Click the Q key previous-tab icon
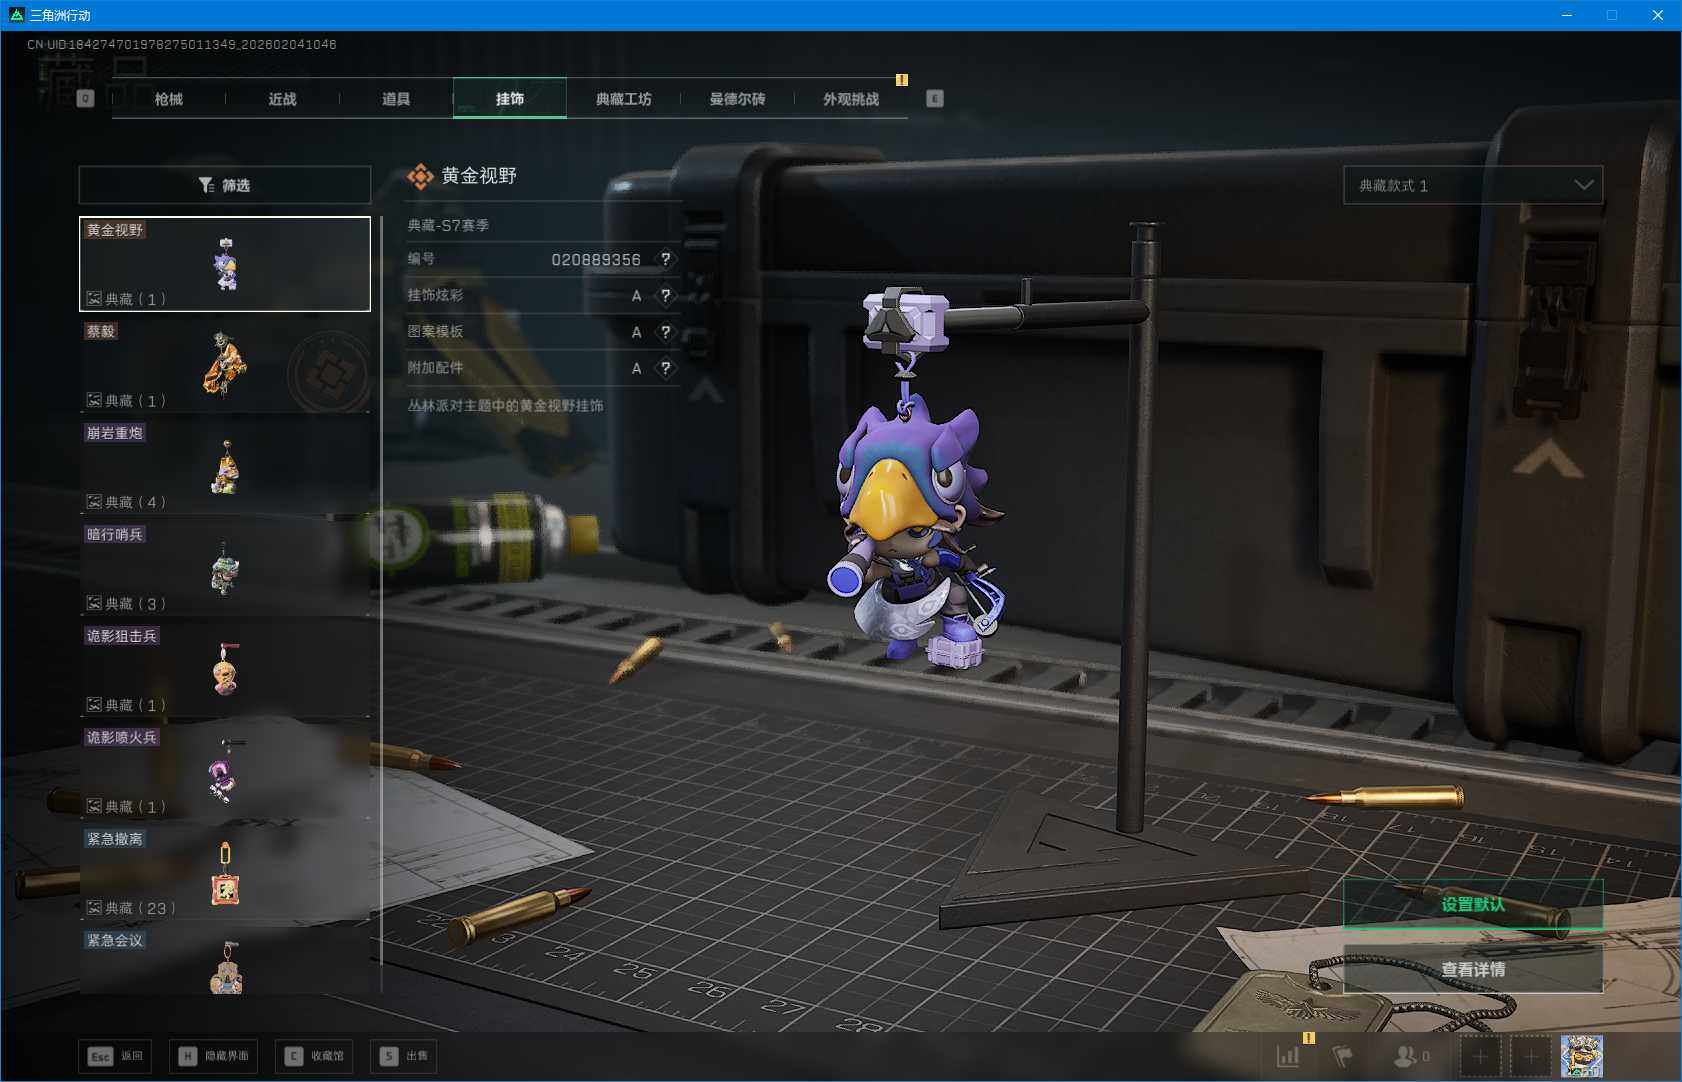Image resolution: width=1682 pixels, height=1082 pixels. pyautogui.click(x=85, y=98)
